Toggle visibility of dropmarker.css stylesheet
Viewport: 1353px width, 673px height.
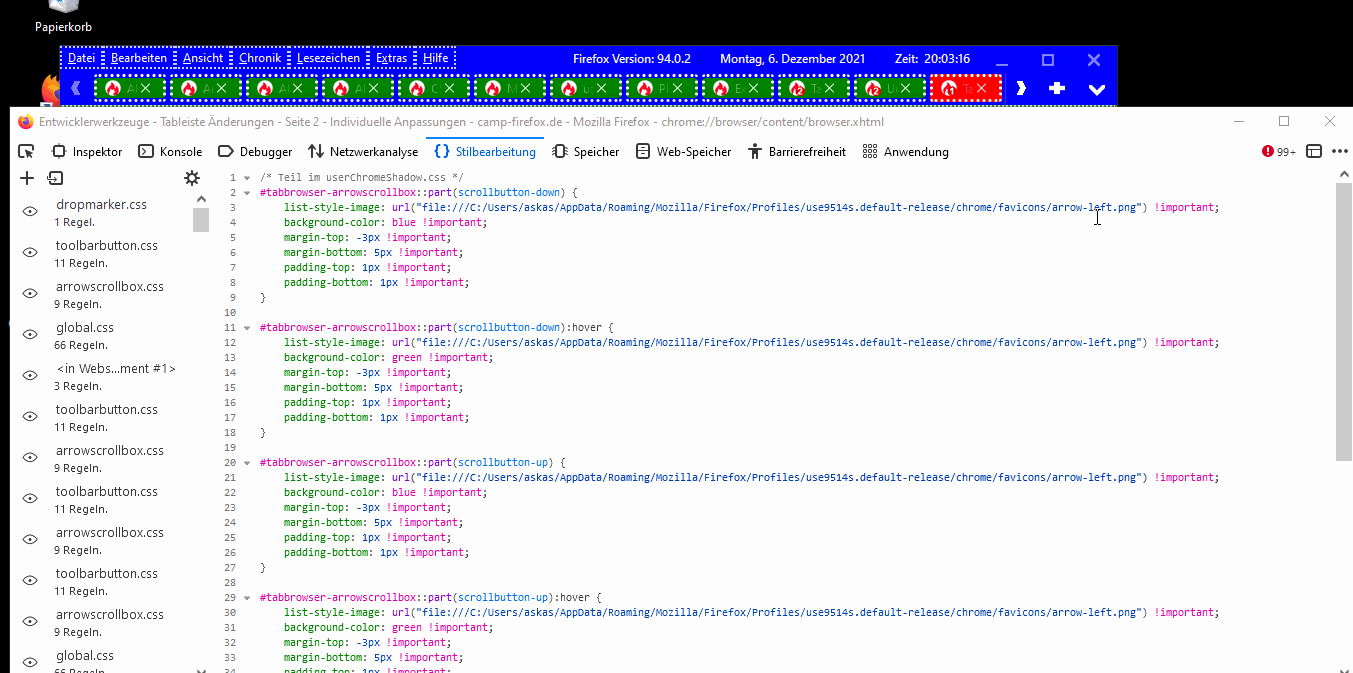(30, 211)
